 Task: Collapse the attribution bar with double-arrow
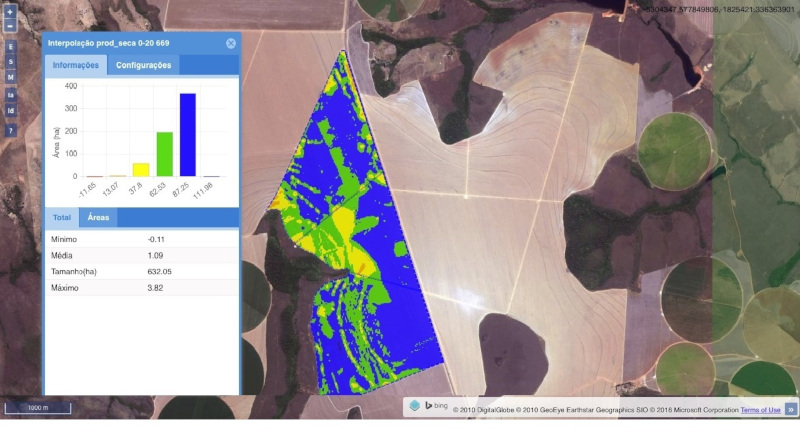tap(790, 409)
